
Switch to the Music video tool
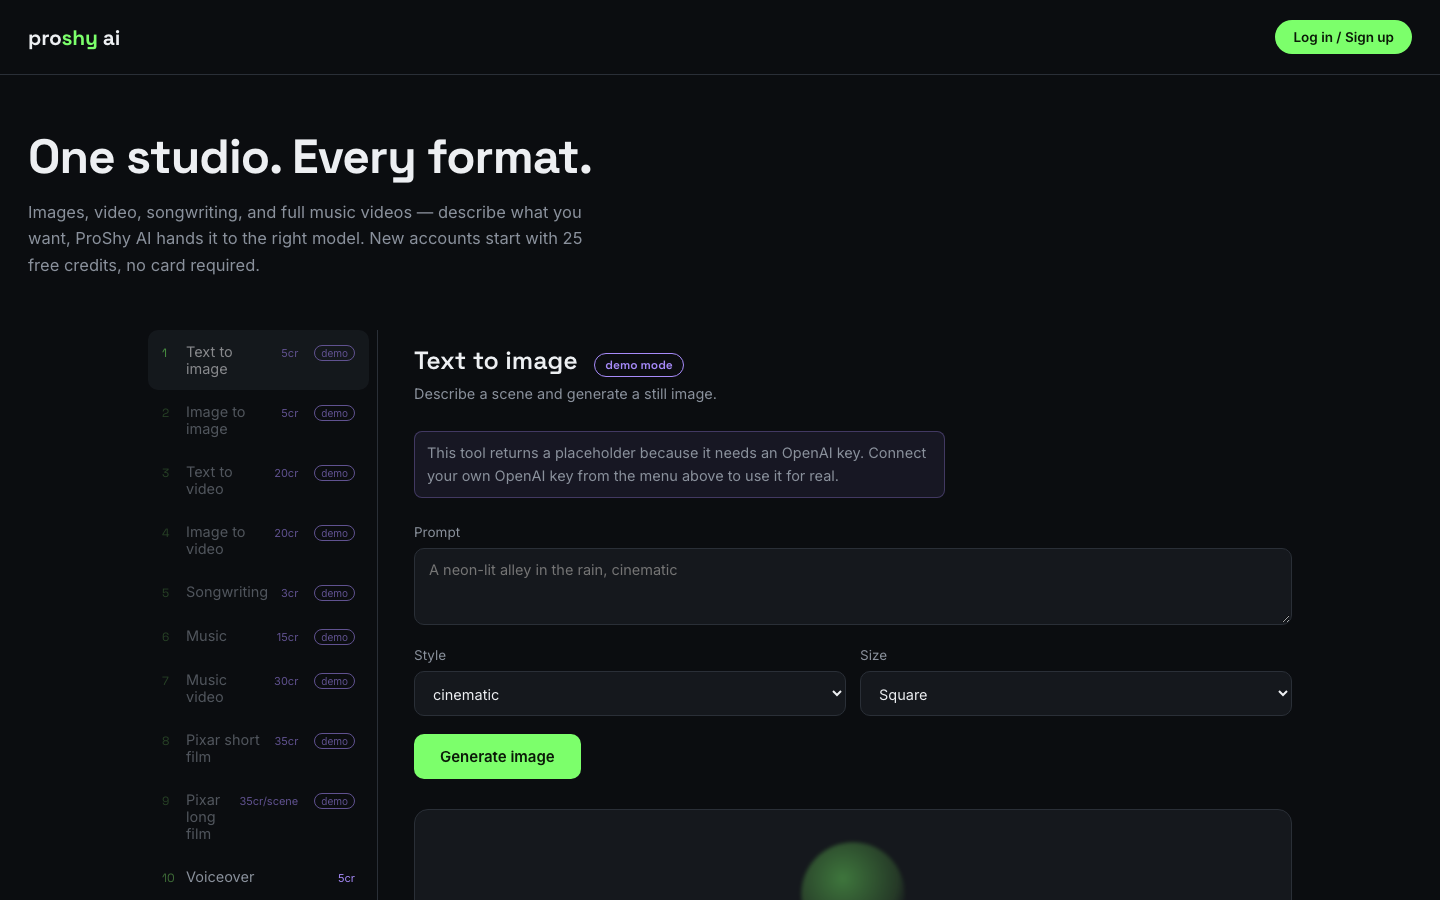(258, 688)
